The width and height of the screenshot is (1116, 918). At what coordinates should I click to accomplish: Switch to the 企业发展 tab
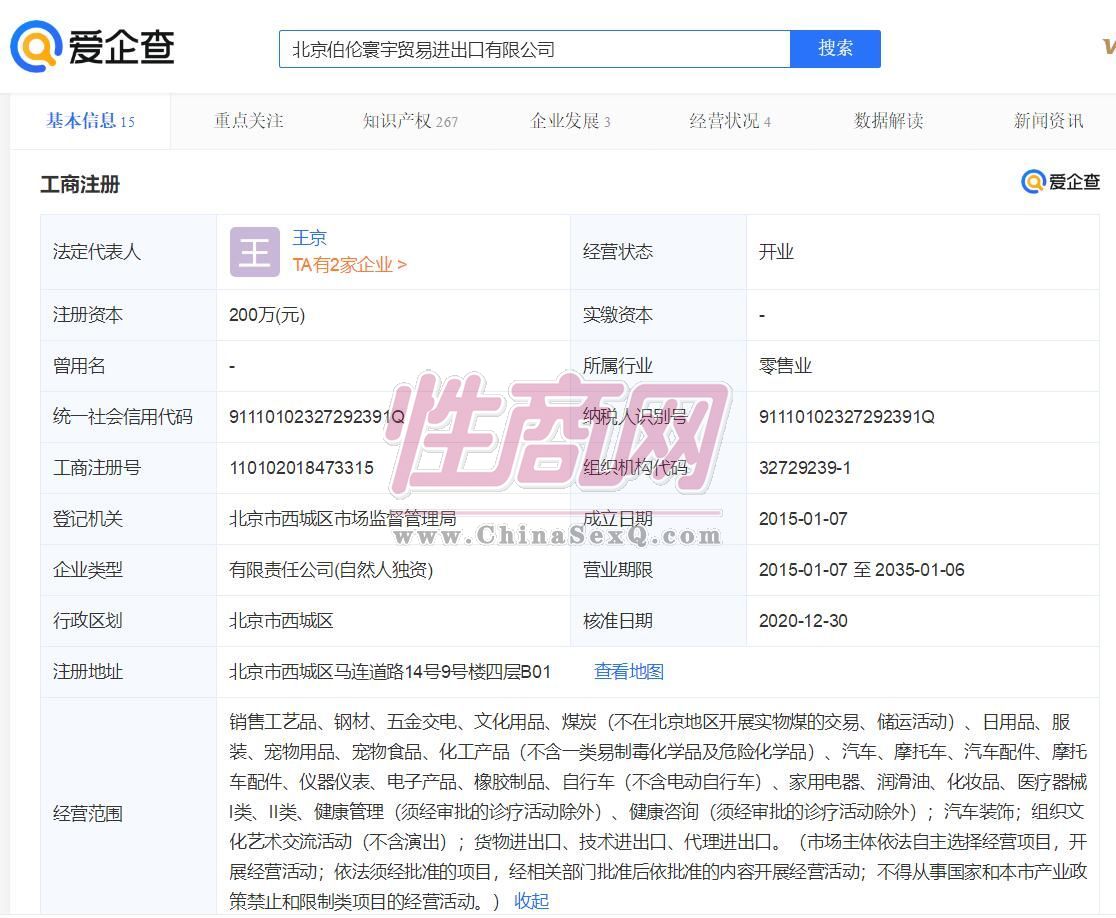pos(570,121)
